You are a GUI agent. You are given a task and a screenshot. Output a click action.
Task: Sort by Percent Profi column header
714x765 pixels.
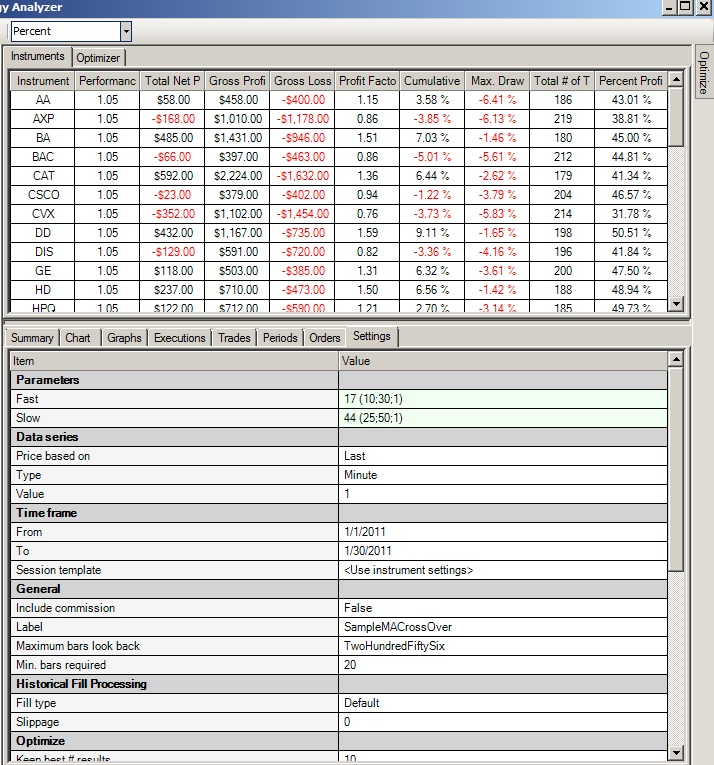[x=631, y=81]
